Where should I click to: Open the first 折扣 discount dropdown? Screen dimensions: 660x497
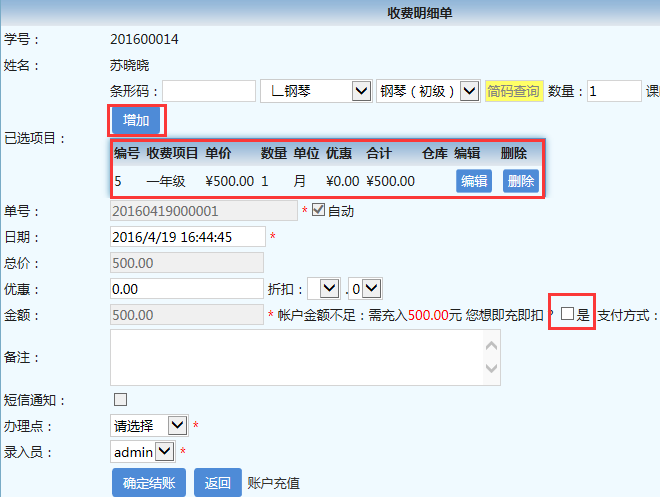pyautogui.click(x=324, y=288)
